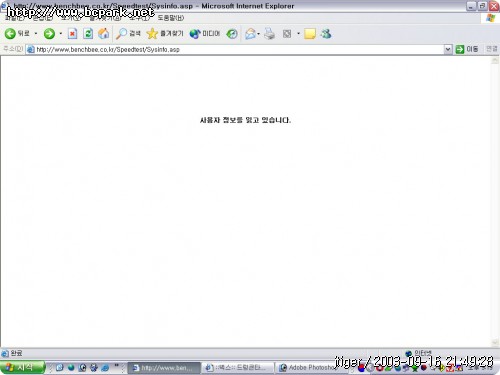Restore down the Internet Explorer window
The height and width of the screenshot is (375, 500).
482,6
